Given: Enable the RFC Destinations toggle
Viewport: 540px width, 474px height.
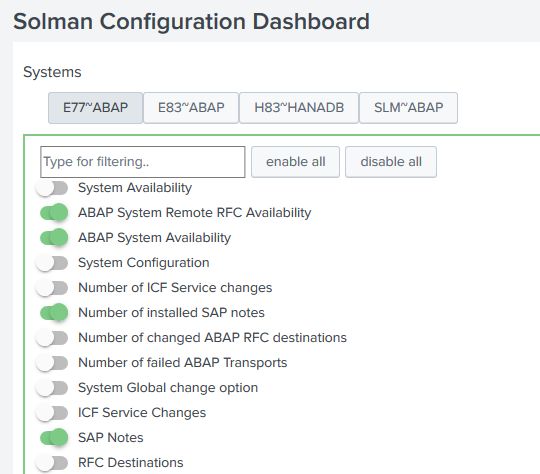Looking at the screenshot, I should click(x=52, y=463).
